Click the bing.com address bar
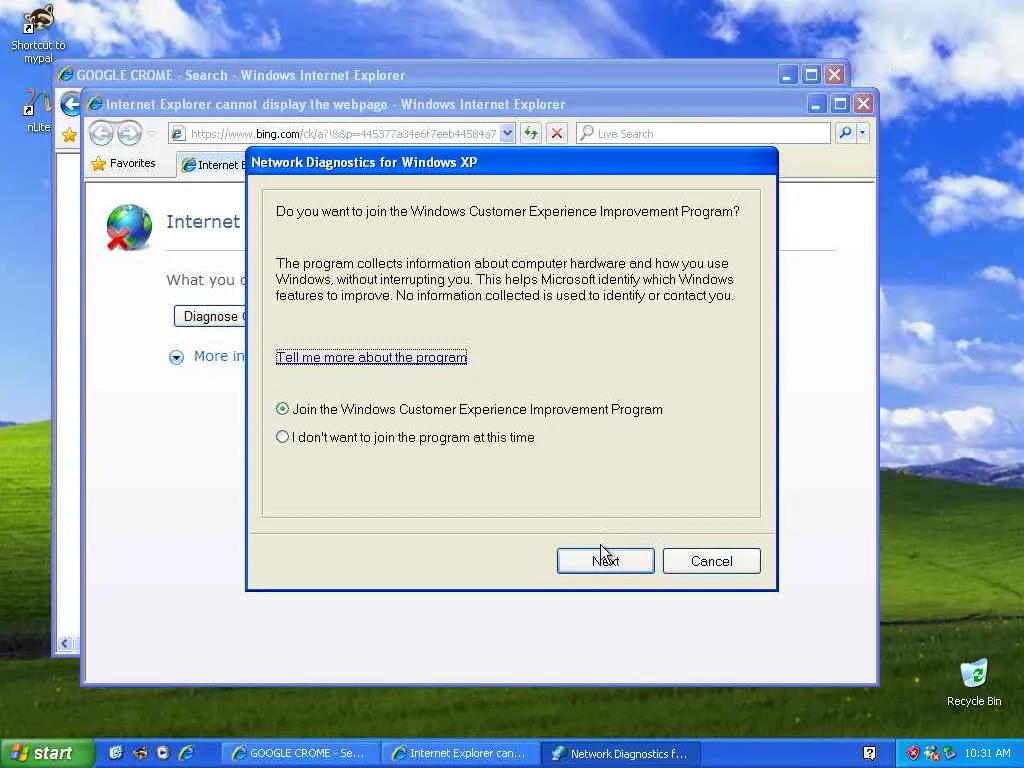The width and height of the screenshot is (1024, 768). point(343,134)
